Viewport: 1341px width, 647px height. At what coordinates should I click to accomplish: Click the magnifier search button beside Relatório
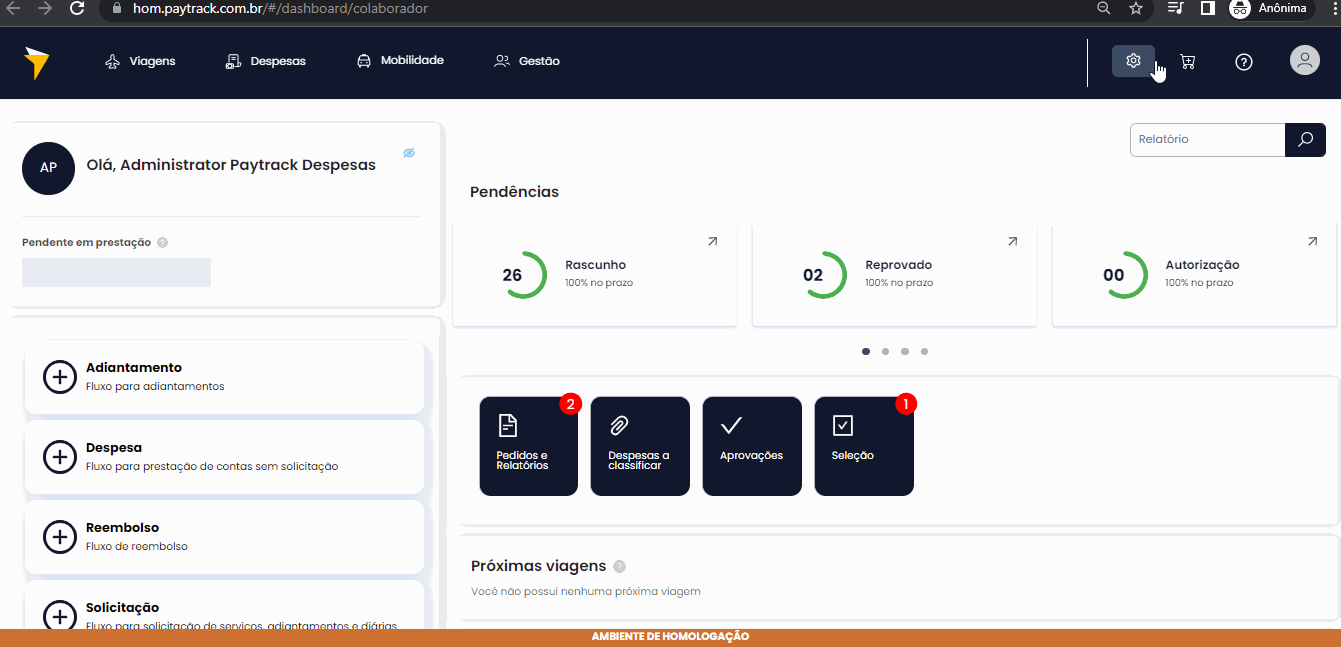(1305, 140)
